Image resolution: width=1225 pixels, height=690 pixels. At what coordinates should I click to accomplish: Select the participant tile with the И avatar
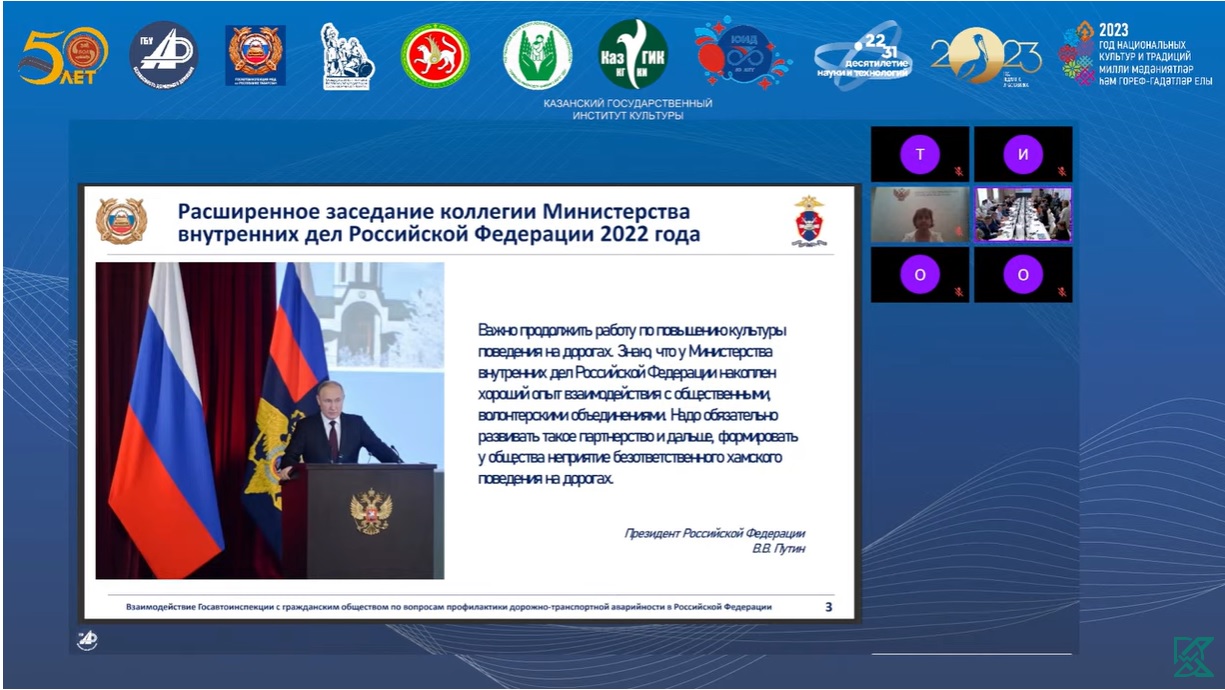coord(1023,154)
